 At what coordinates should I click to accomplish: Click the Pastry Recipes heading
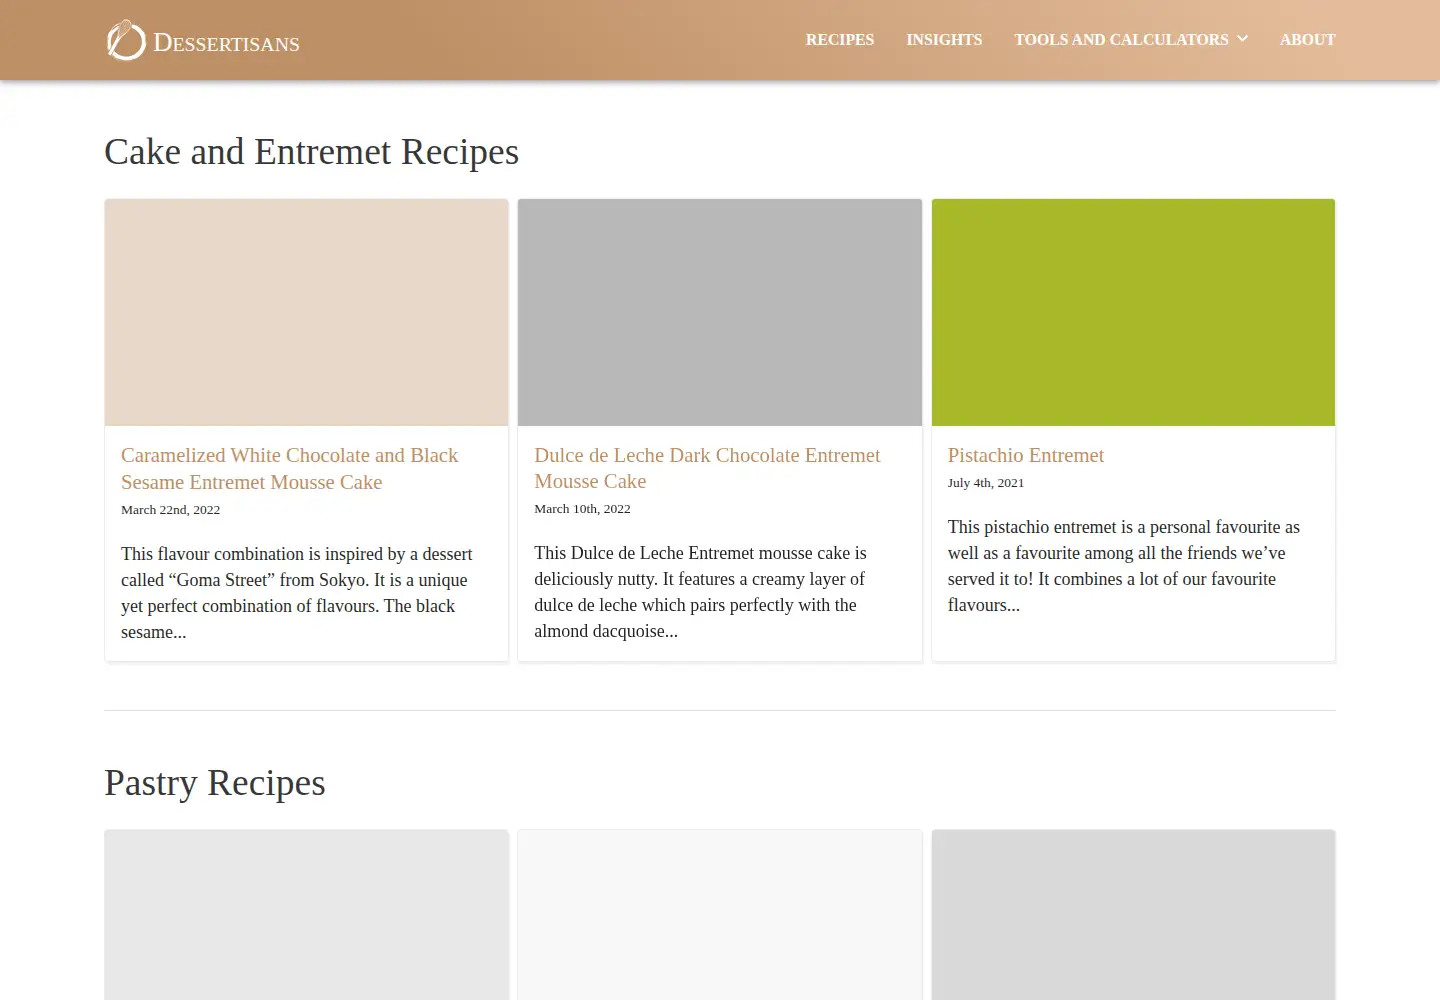pyautogui.click(x=215, y=783)
